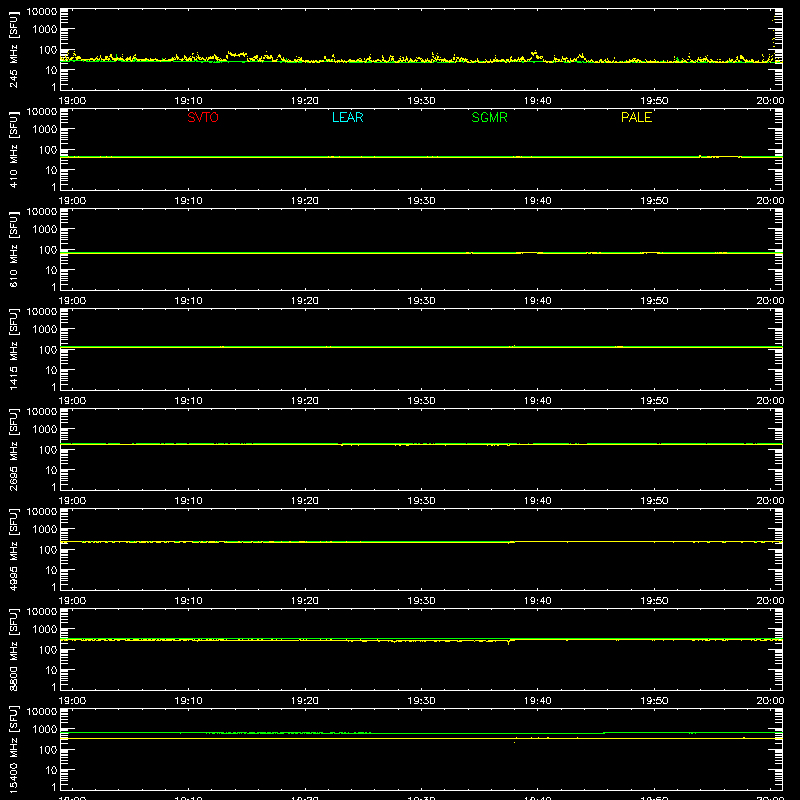Click '19:30' under the 1415 MHz panel
800x800 pixels.
tap(421, 401)
